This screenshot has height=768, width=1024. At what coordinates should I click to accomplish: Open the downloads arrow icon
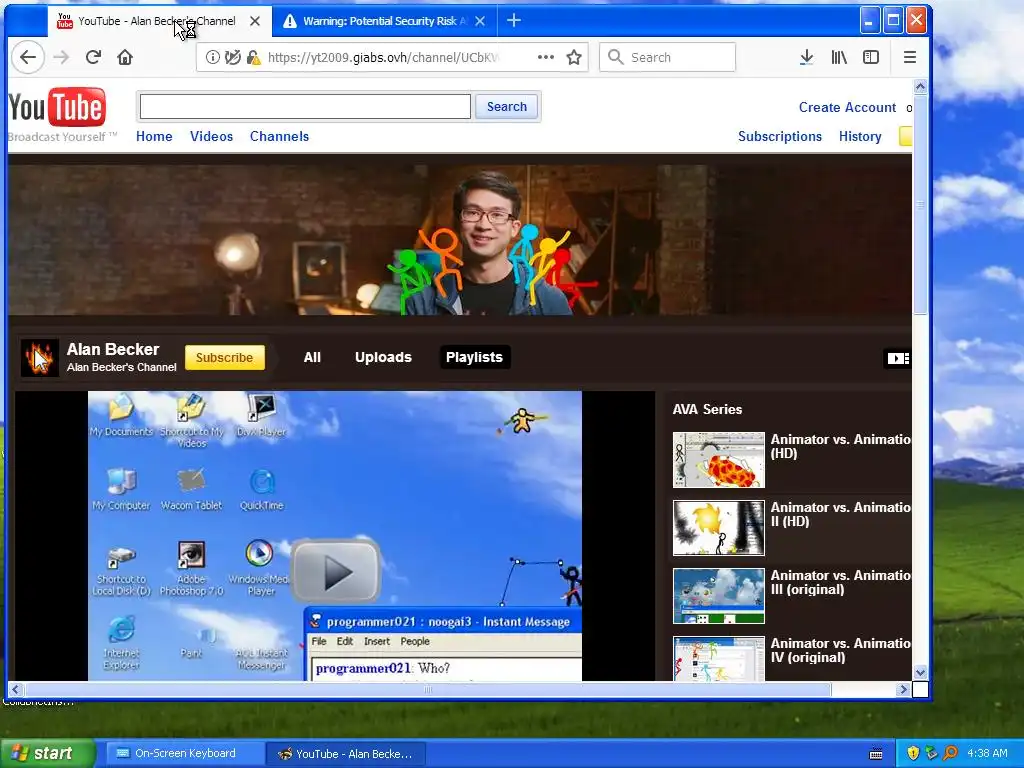807,57
